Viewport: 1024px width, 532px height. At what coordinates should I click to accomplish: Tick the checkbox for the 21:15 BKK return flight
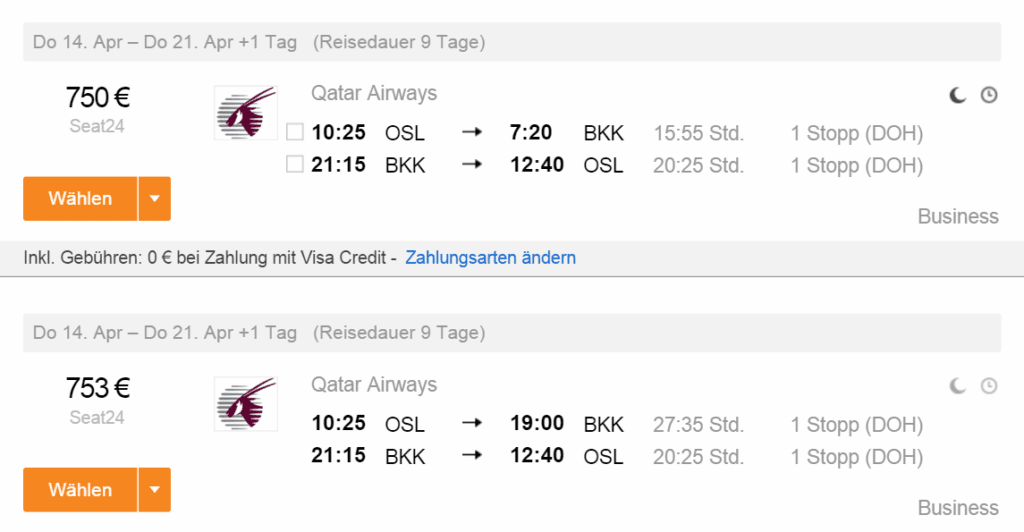[x=294, y=165]
